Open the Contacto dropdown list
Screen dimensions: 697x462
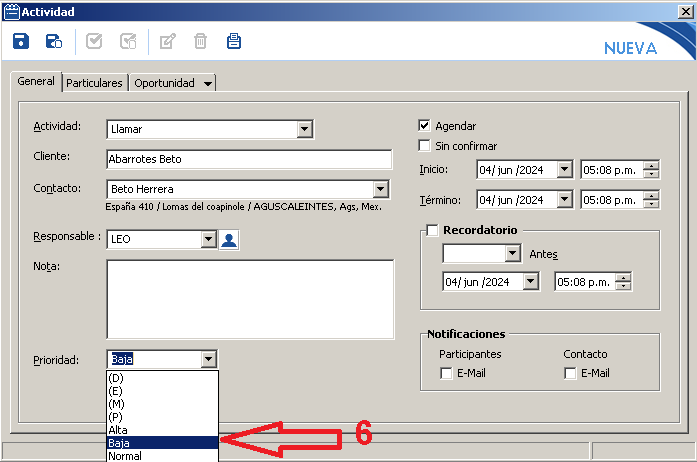tap(380, 188)
